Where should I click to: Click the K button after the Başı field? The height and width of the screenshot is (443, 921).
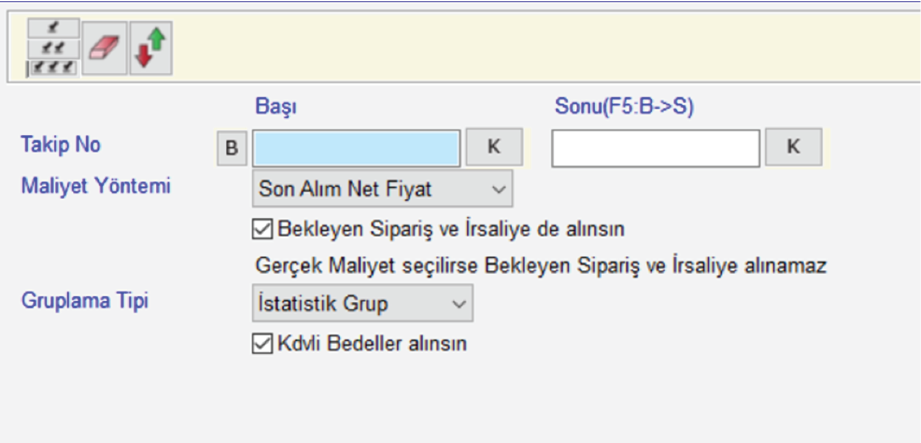click(x=494, y=147)
